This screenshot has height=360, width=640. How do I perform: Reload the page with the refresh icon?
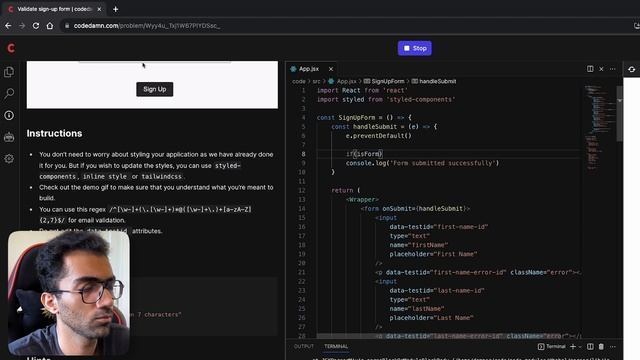coord(36,26)
